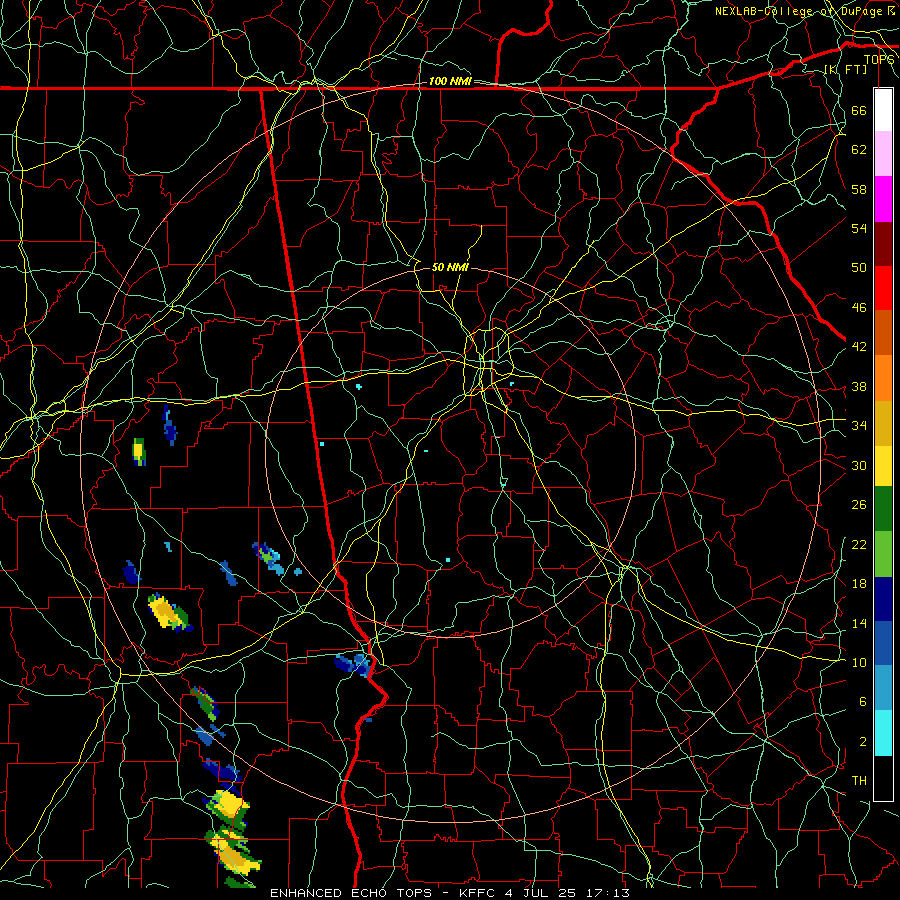This screenshot has height=900, width=900.
Task: Click the 46 value on the legend scale
Action: click(x=859, y=307)
